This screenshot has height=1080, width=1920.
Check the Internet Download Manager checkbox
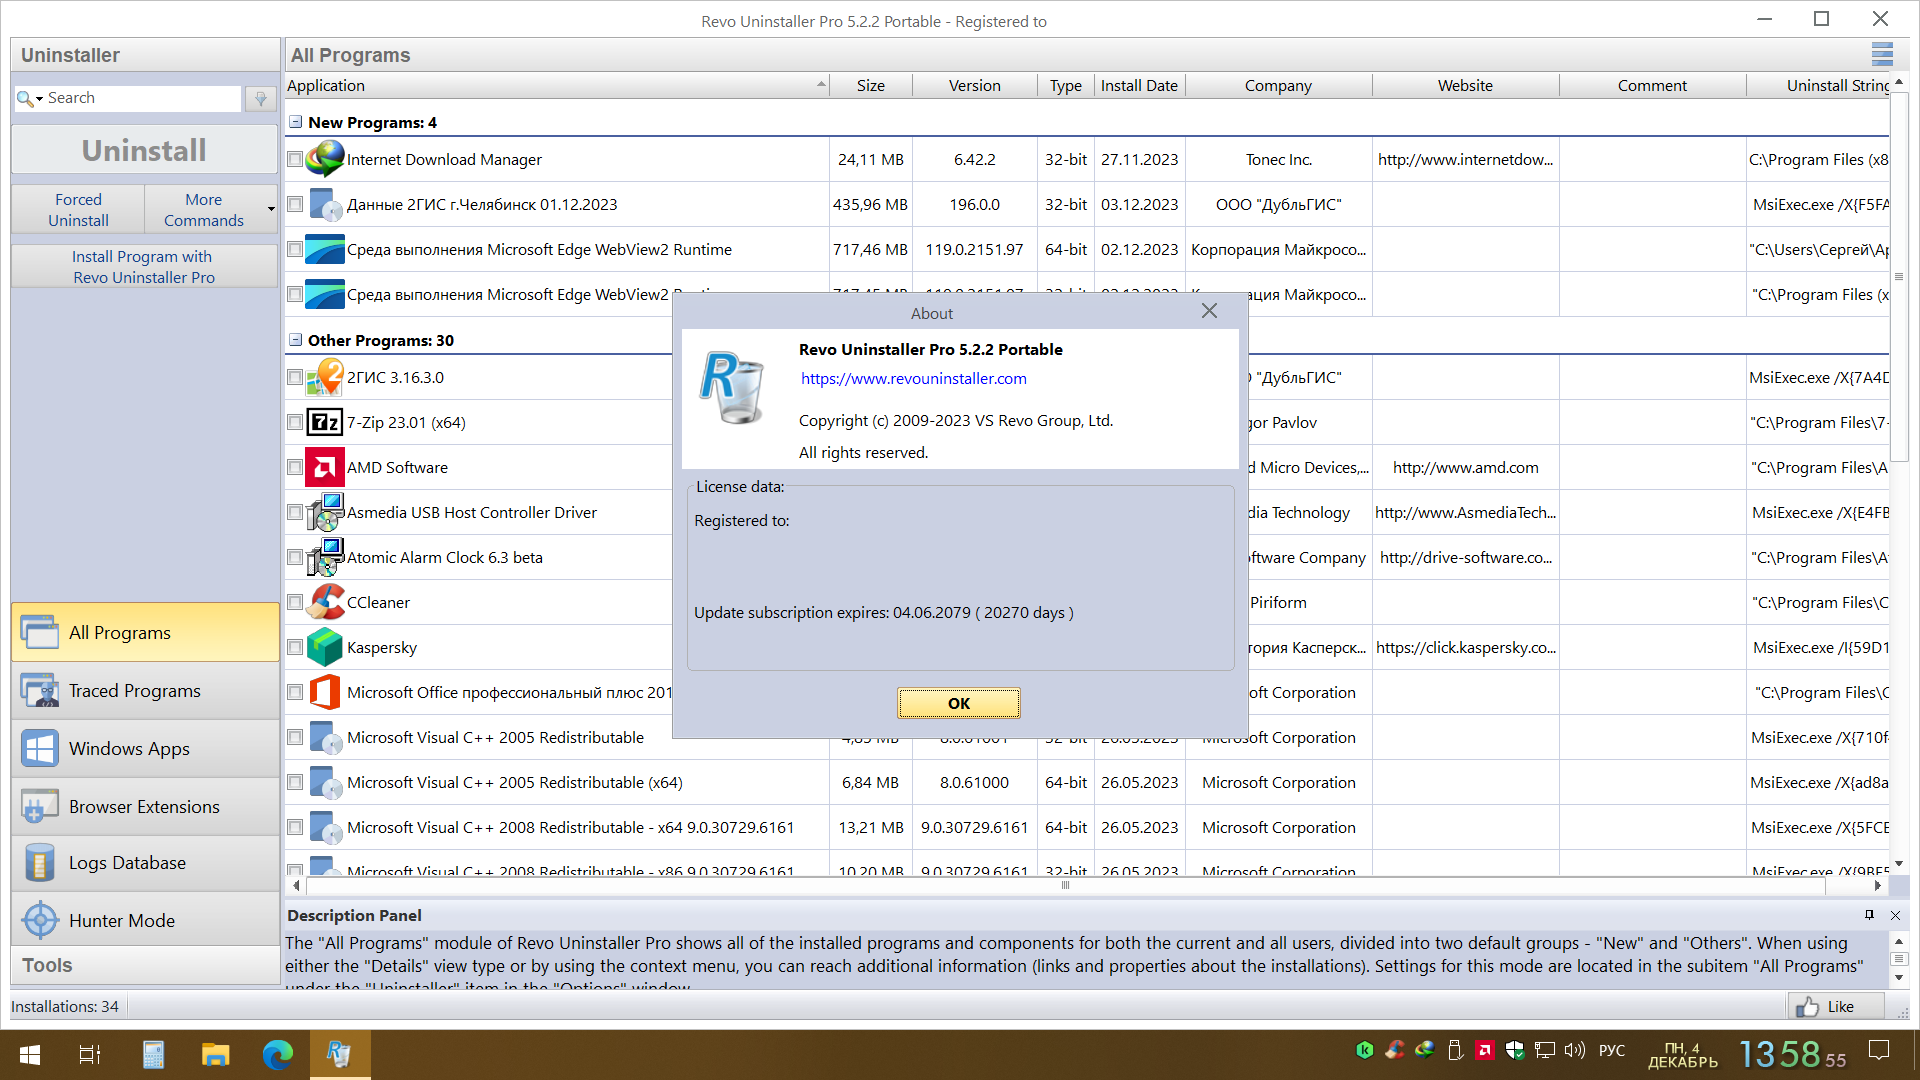coord(295,159)
